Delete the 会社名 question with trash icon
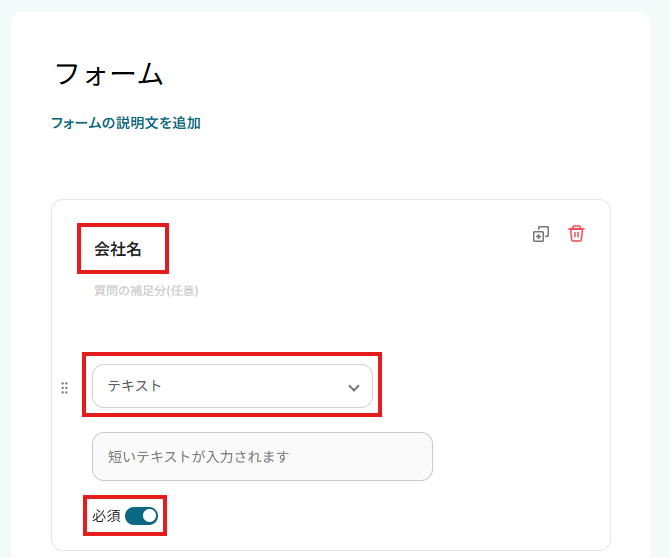 576,233
